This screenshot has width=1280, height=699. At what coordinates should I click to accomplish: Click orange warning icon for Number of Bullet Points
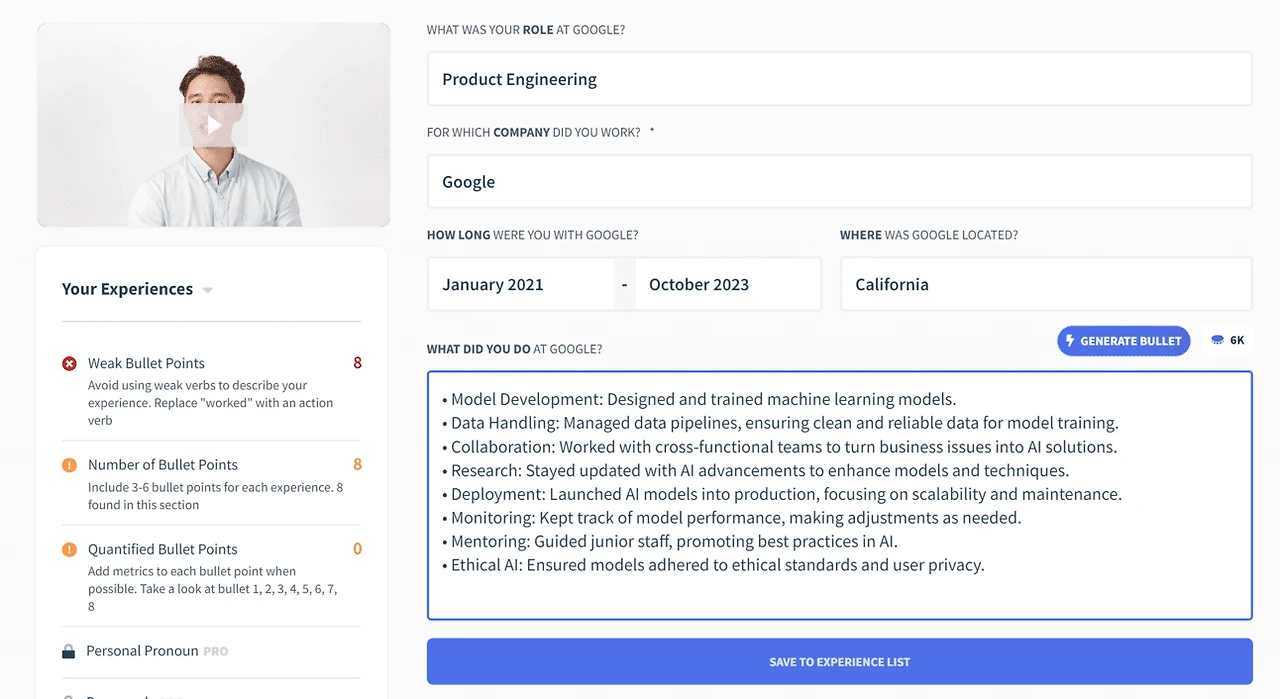coord(69,465)
